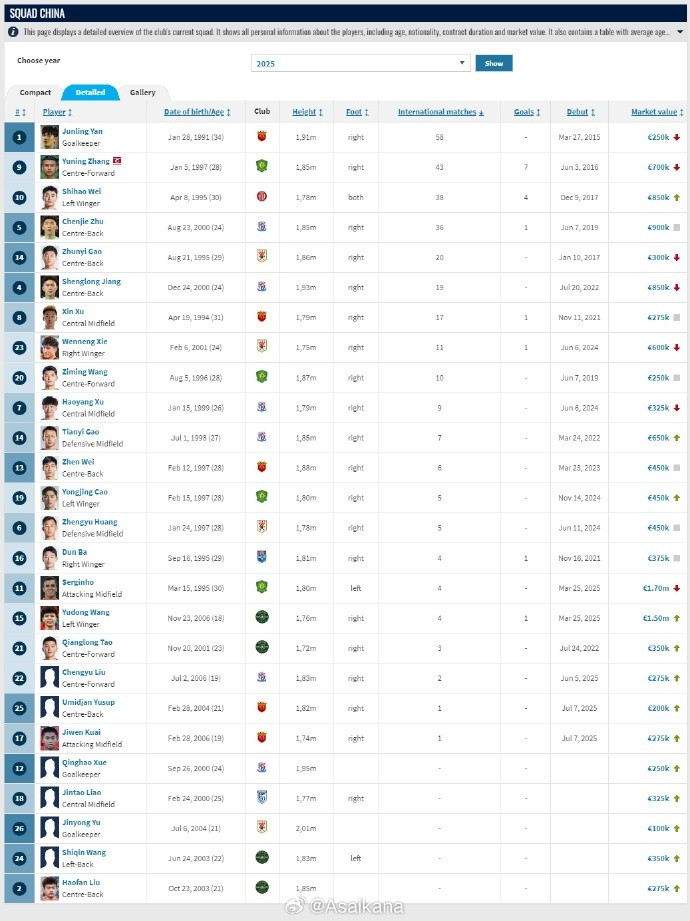Switch to the Gallery tab
This screenshot has height=921, width=690.
click(x=143, y=92)
